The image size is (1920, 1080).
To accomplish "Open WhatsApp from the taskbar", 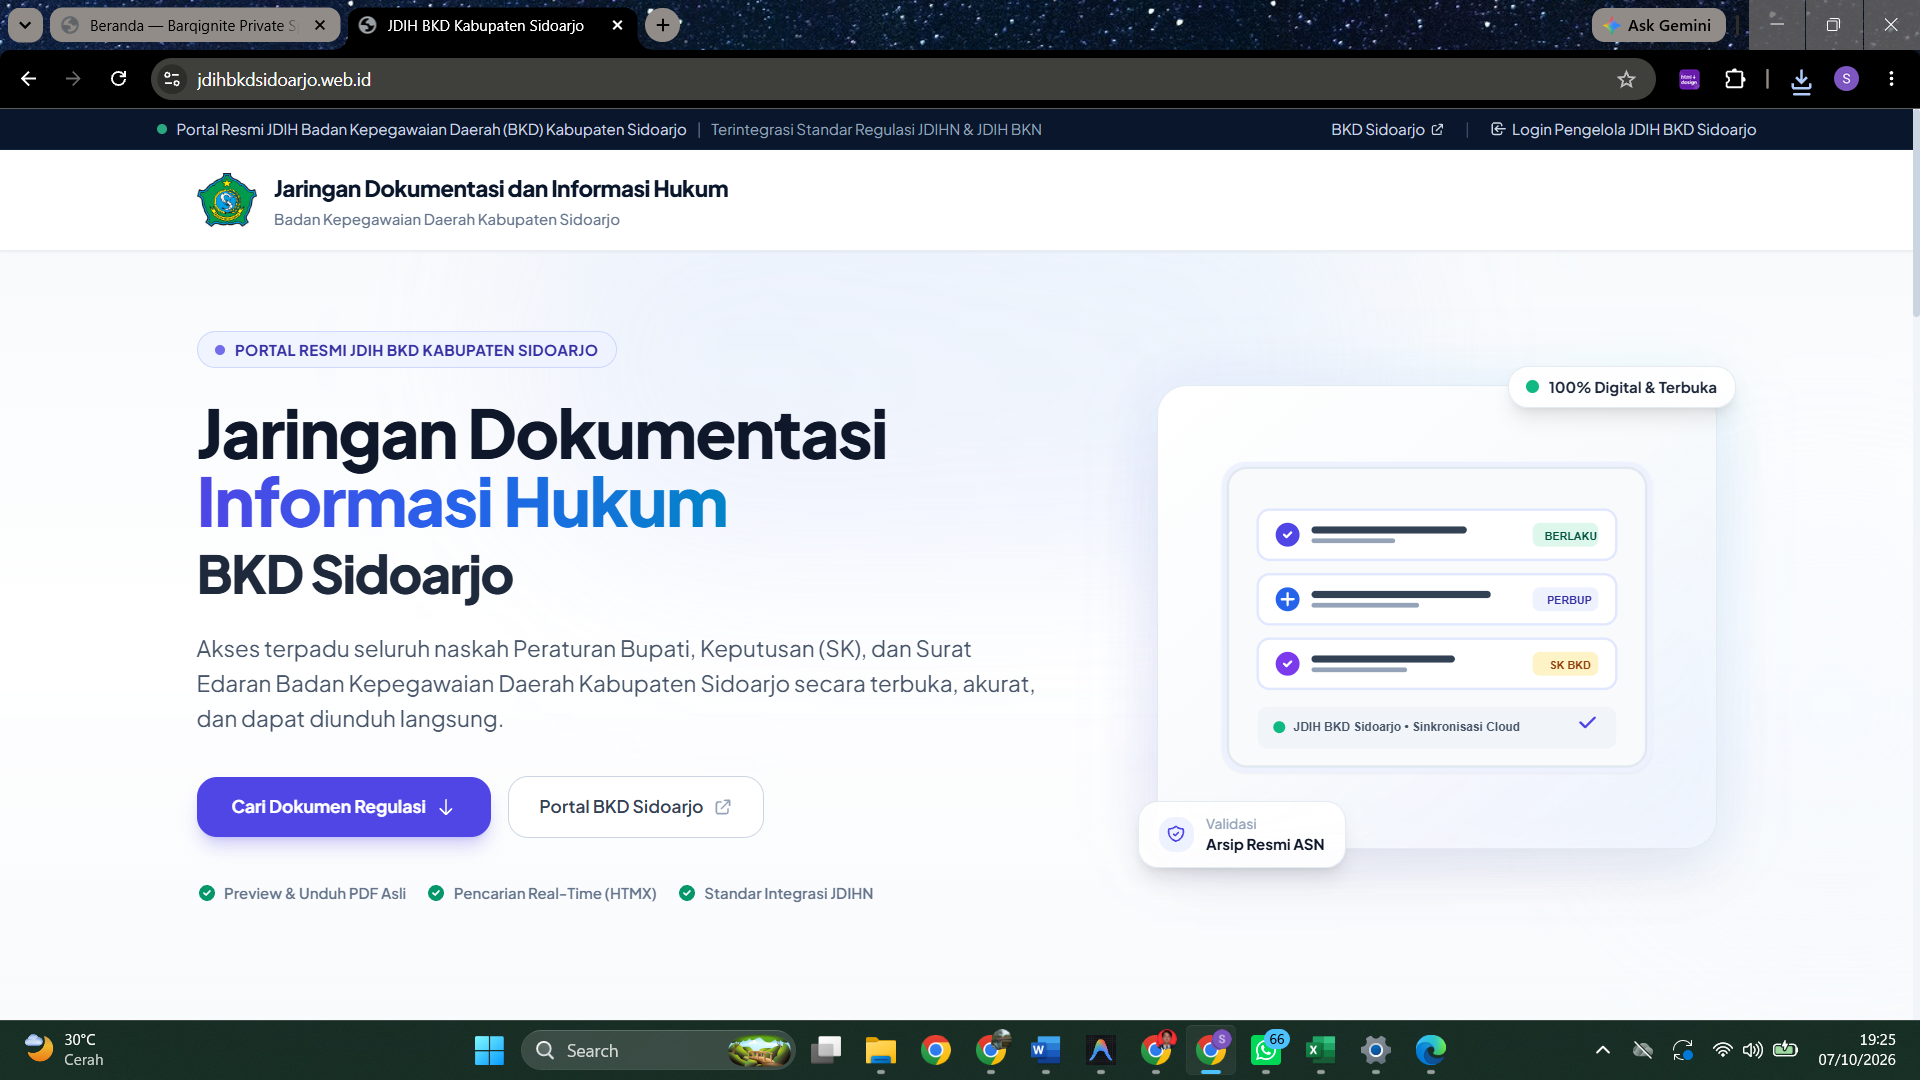I will 1266,1050.
